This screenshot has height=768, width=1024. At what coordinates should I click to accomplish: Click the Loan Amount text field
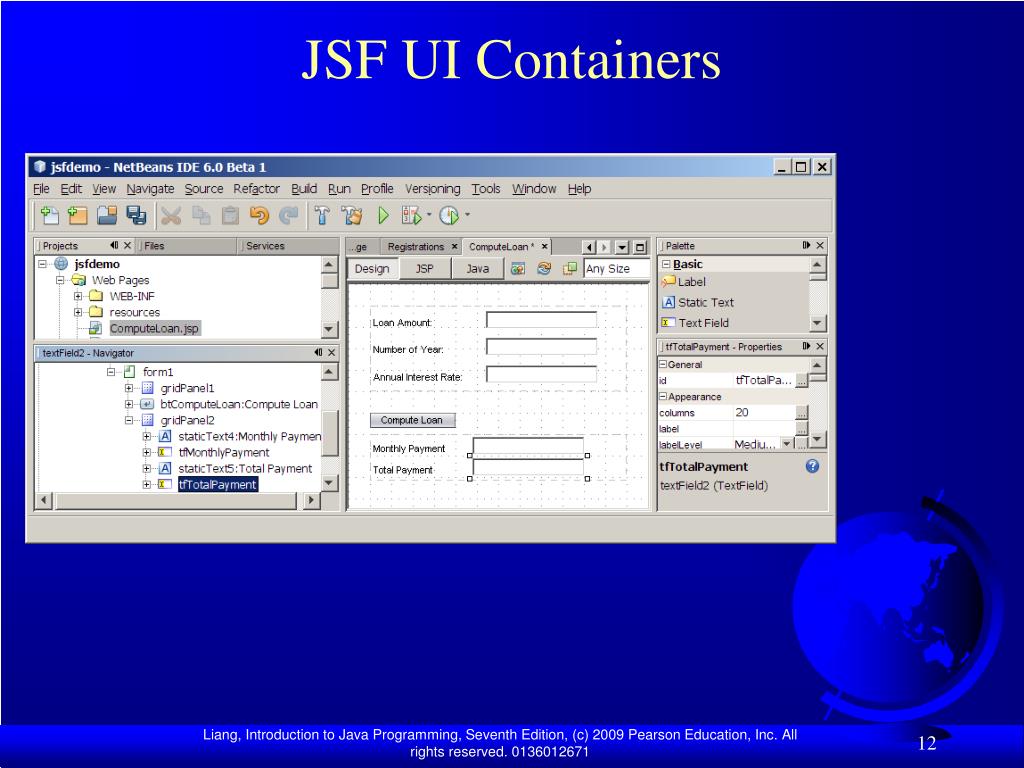coord(541,319)
